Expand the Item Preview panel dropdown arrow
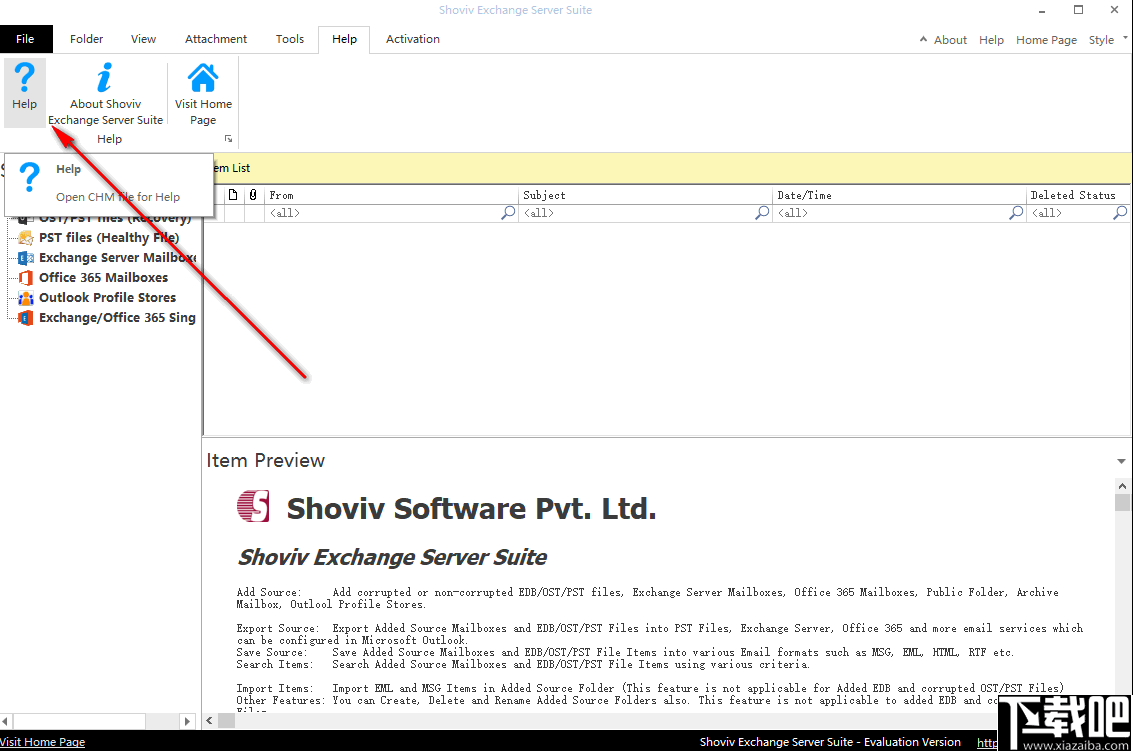 coord(1120,460)
